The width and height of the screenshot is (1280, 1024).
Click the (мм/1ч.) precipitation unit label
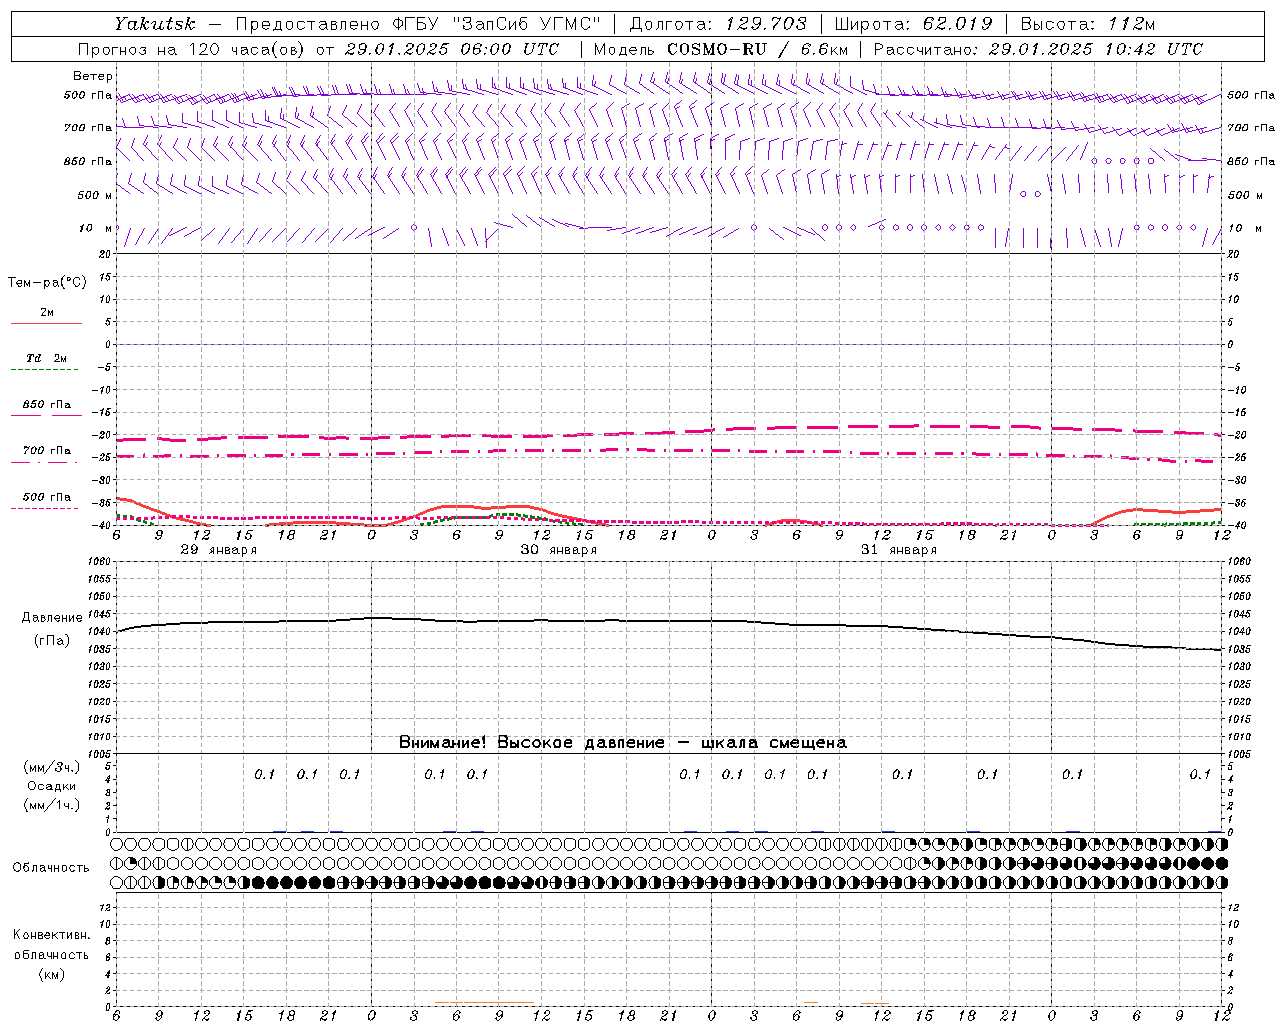pos(52,805)
